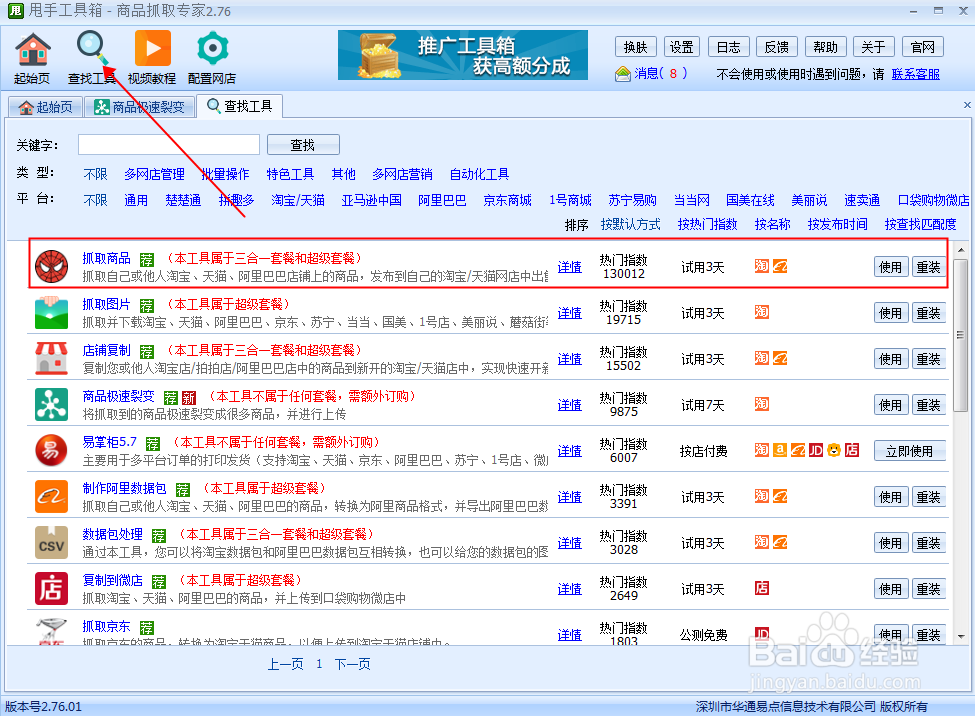Viewport: 975px width, 716px height.
Task: Open the 官网 website button
Action: coord(923,47)
